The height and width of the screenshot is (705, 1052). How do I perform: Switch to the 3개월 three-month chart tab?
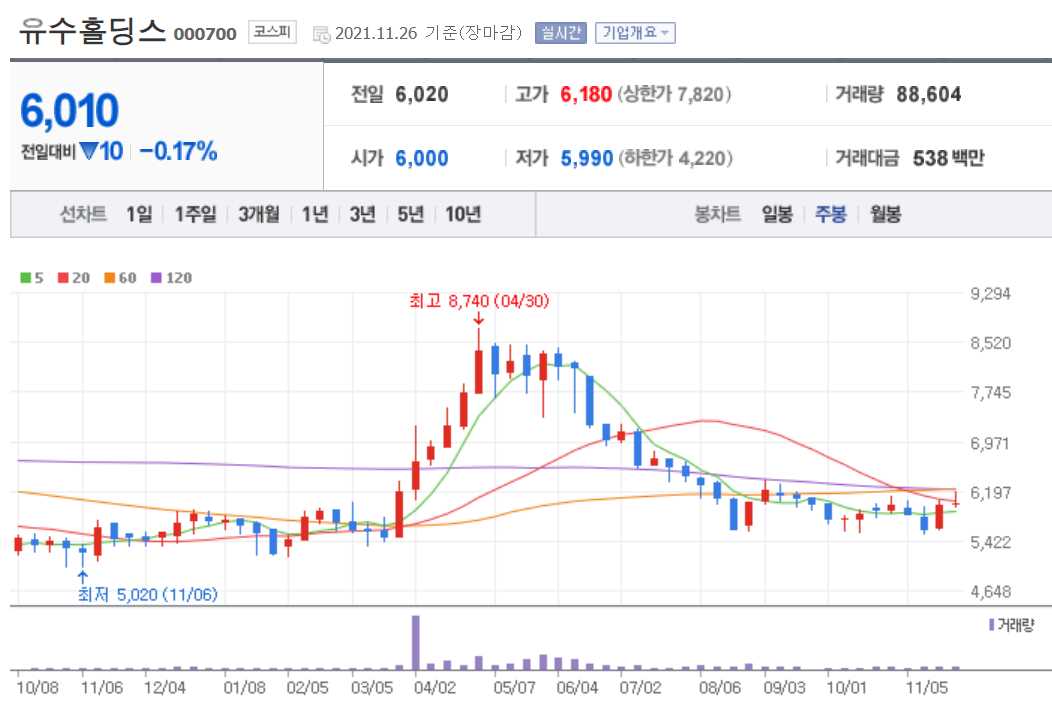pos(258,213)
